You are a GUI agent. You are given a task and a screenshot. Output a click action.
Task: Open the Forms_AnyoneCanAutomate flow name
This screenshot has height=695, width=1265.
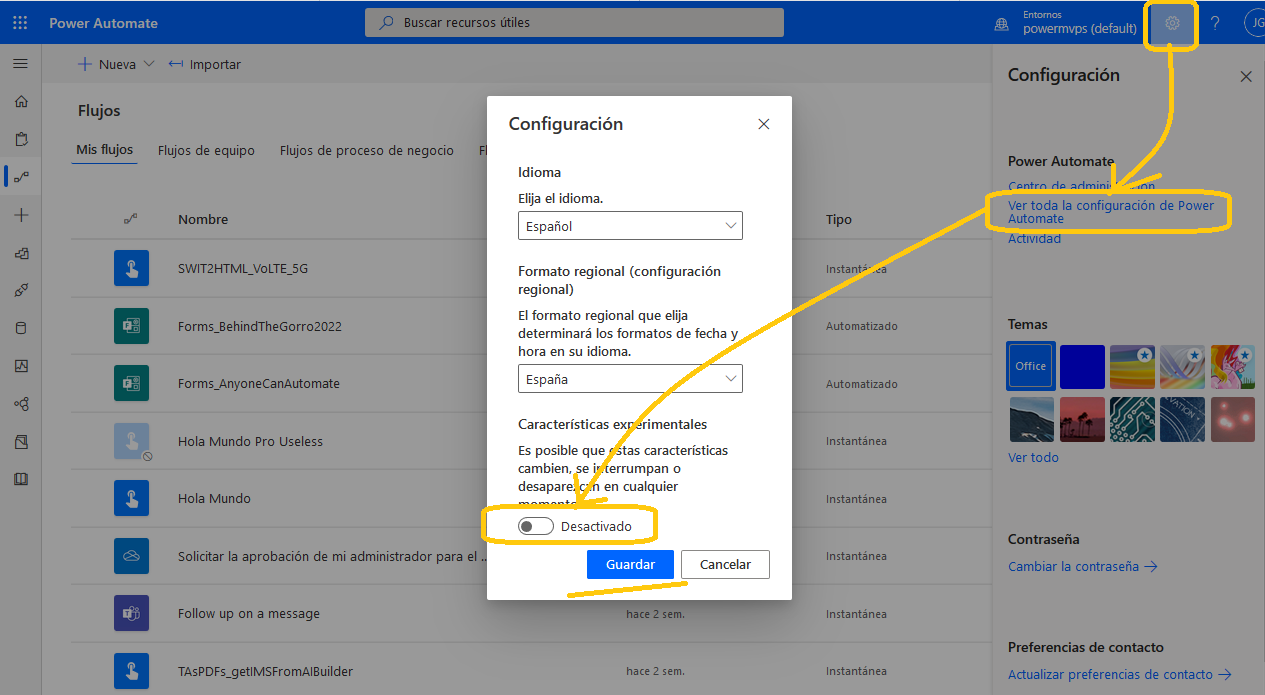[x=259, y=383]
